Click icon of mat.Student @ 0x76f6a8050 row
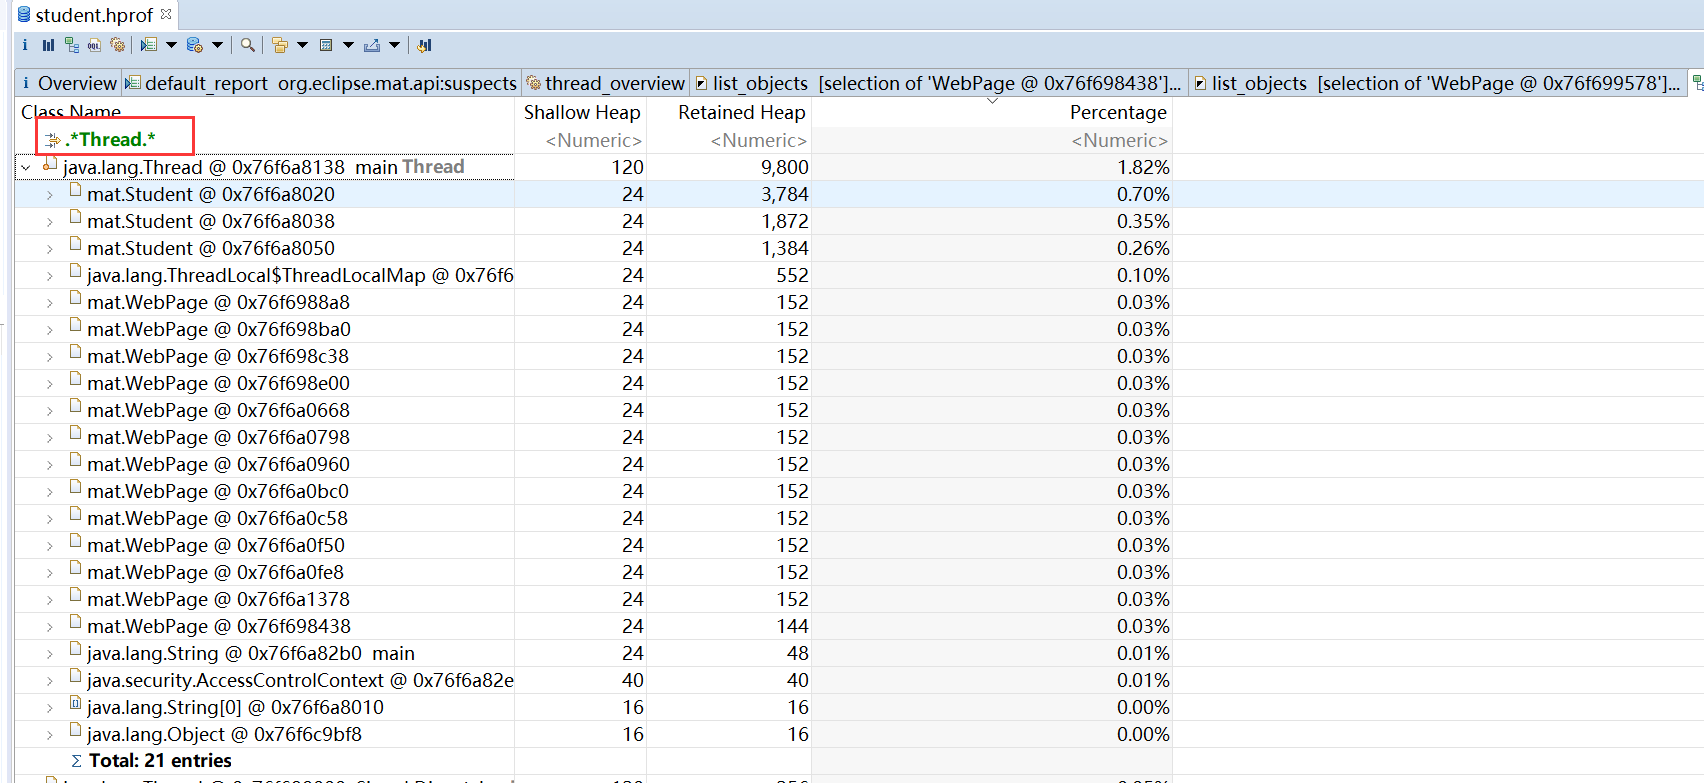The height and width of the screenshot is (783, 1704). coord(75,245)
